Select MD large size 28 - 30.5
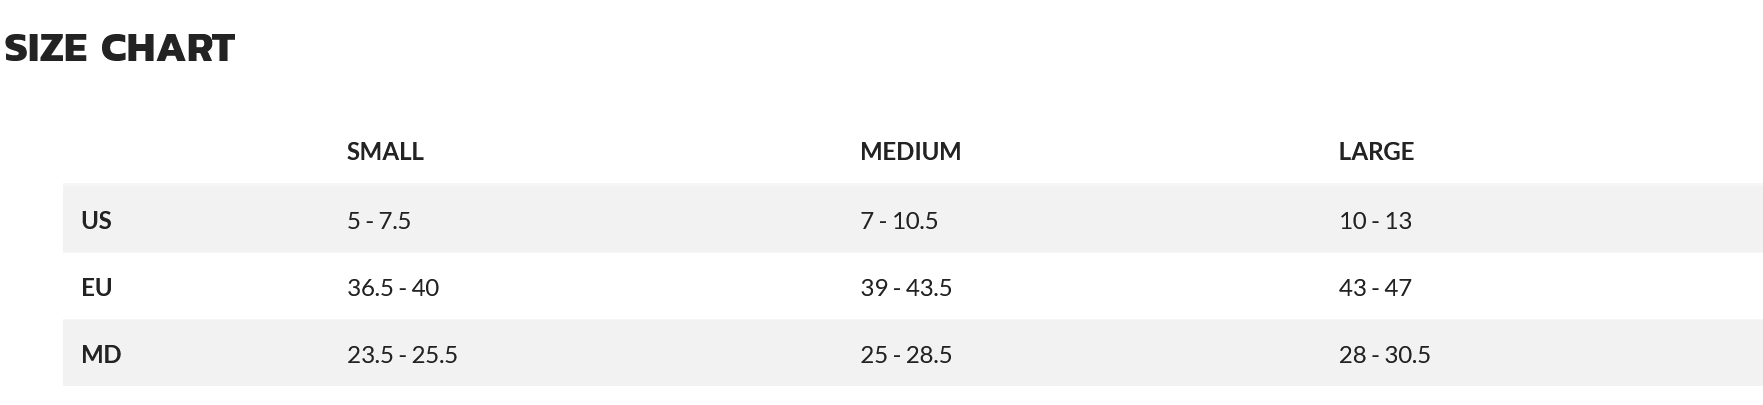The height and width of the screenshot is (405, 1763). tap(1385, 354)
